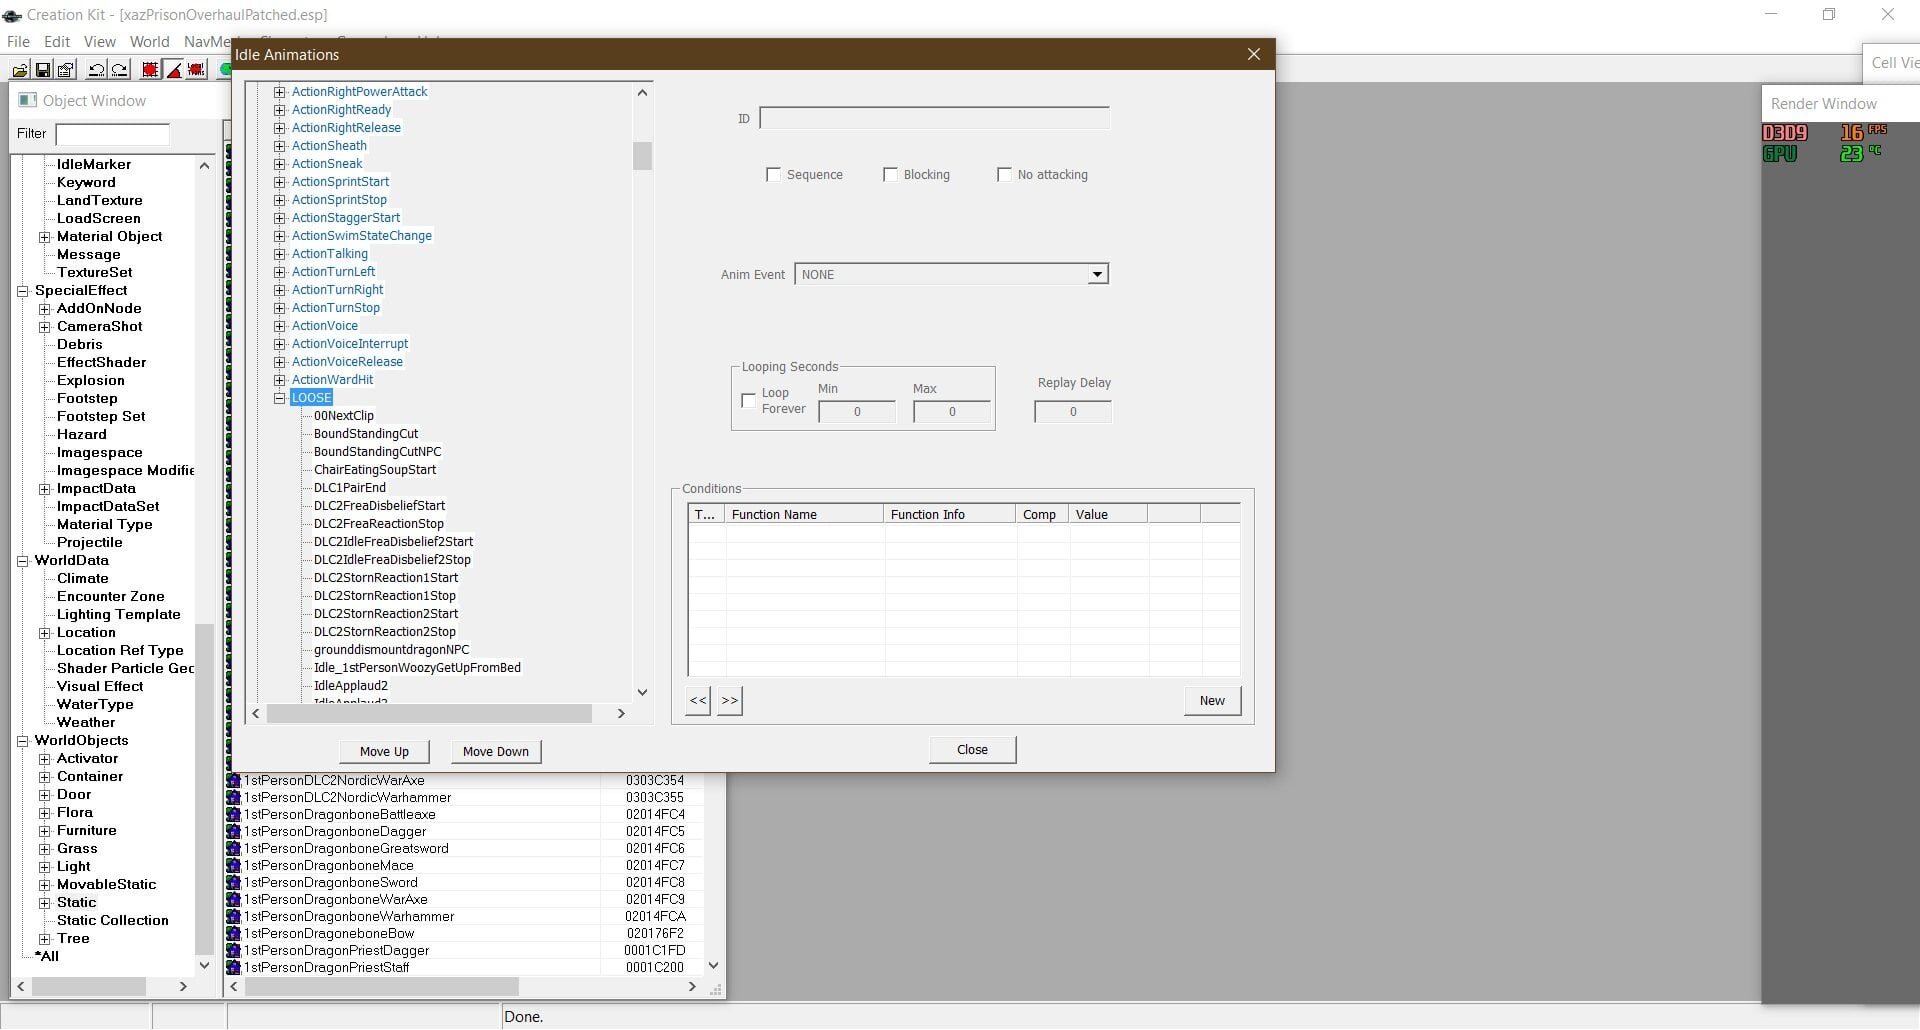Undo using the curved left arrow icon
Screen dimensions: 1920x1030
point(96,70)
